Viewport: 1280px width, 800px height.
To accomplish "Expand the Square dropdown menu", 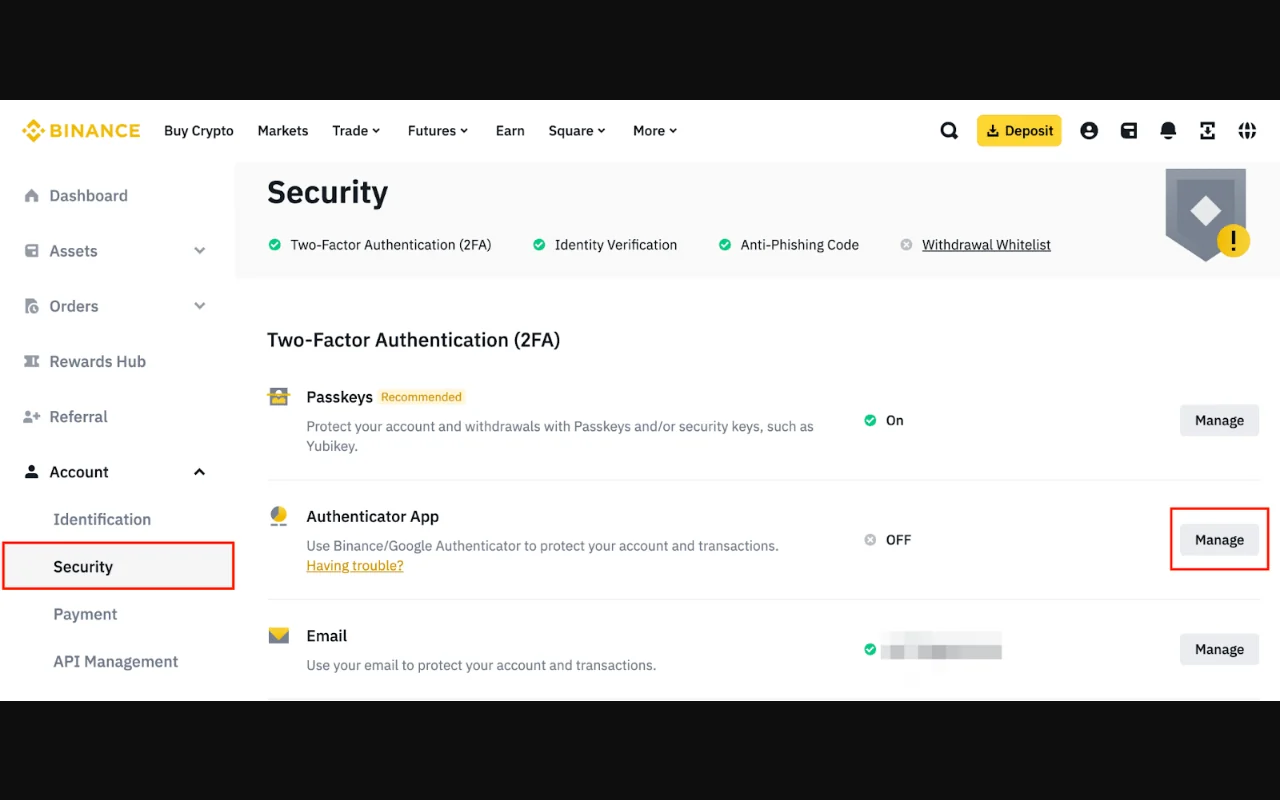I will point(577,131).
